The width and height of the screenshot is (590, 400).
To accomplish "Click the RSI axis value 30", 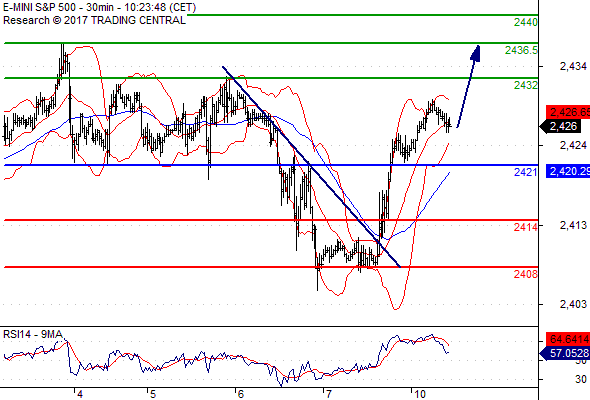I will point(581,379).
